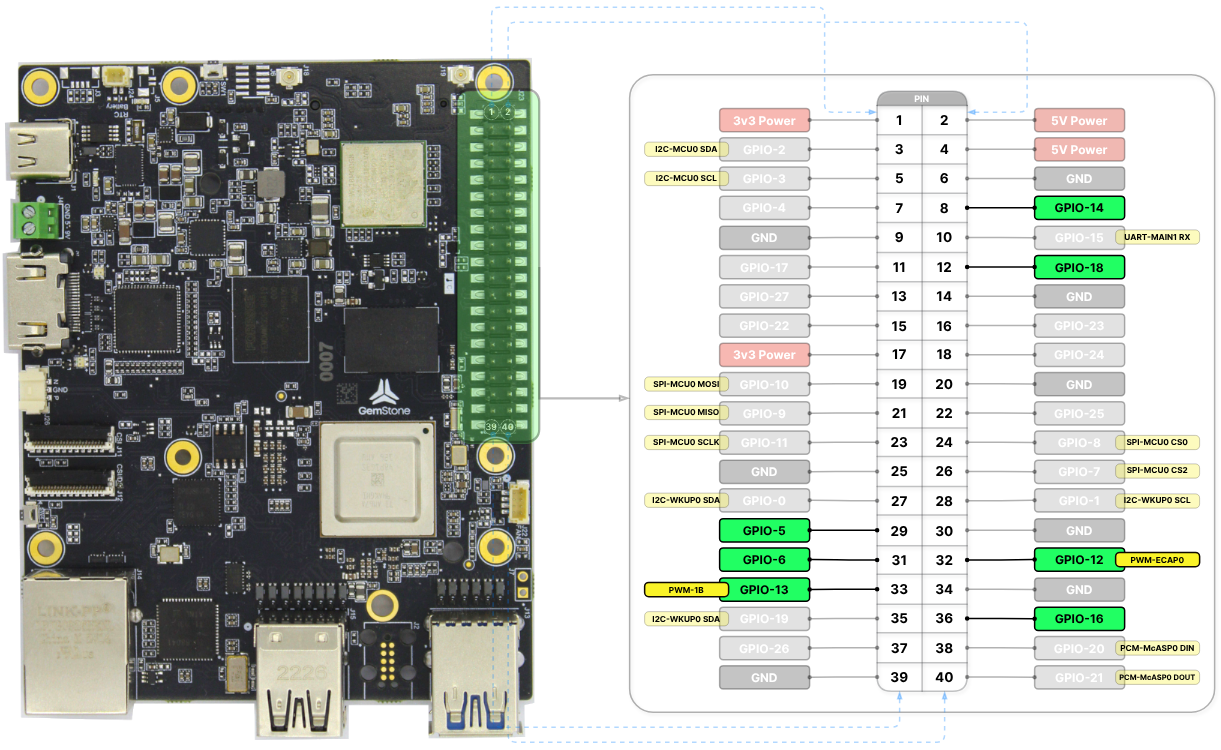Click the GPIO-24 label
The width and height of the screenshot is (1221, 750).
click(x=1079, y=354)
